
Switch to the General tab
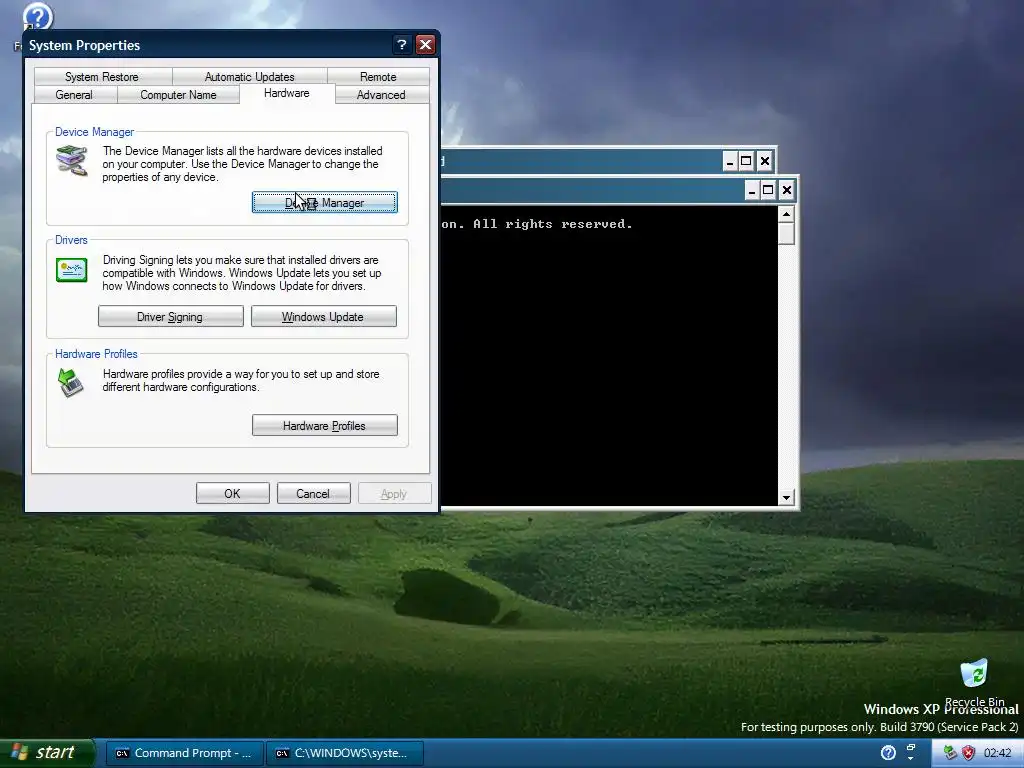74,95
